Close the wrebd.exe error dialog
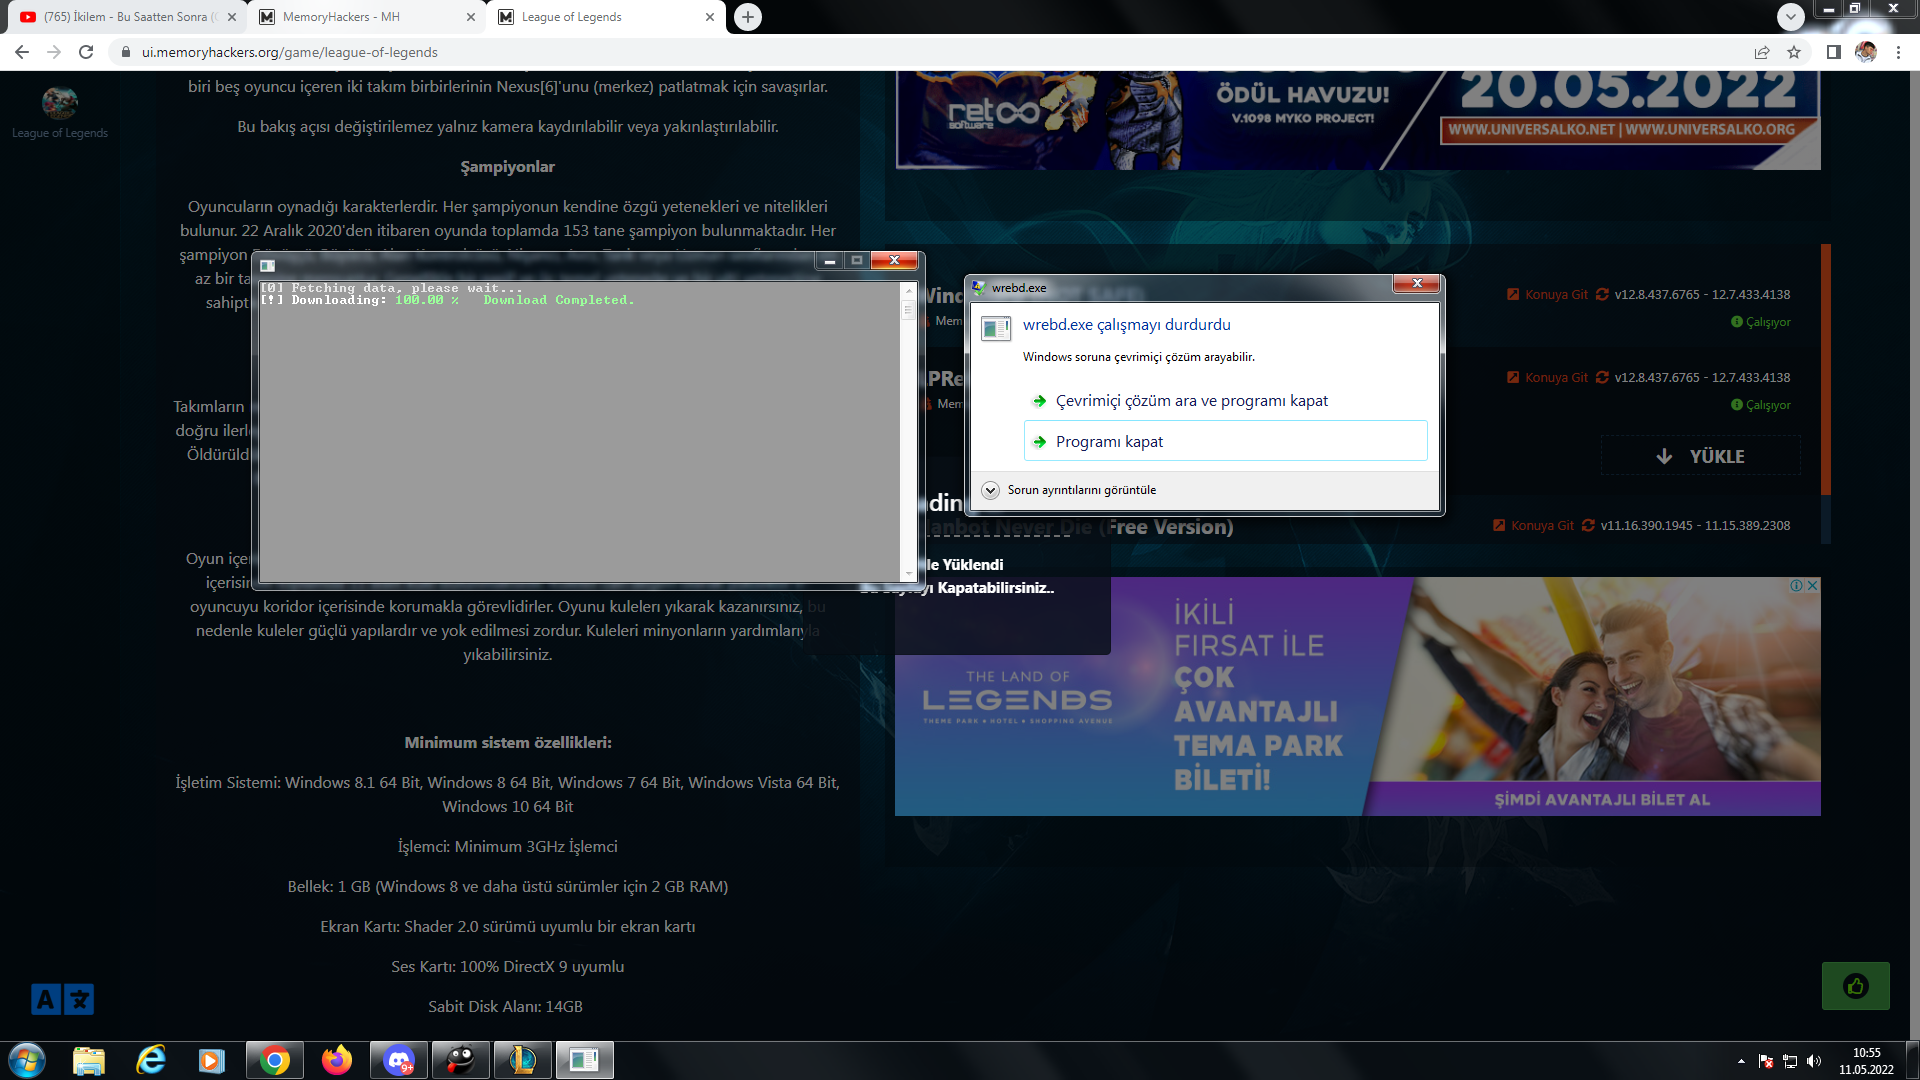Screen dimensions: 1920x1080 pos(1416,284)
